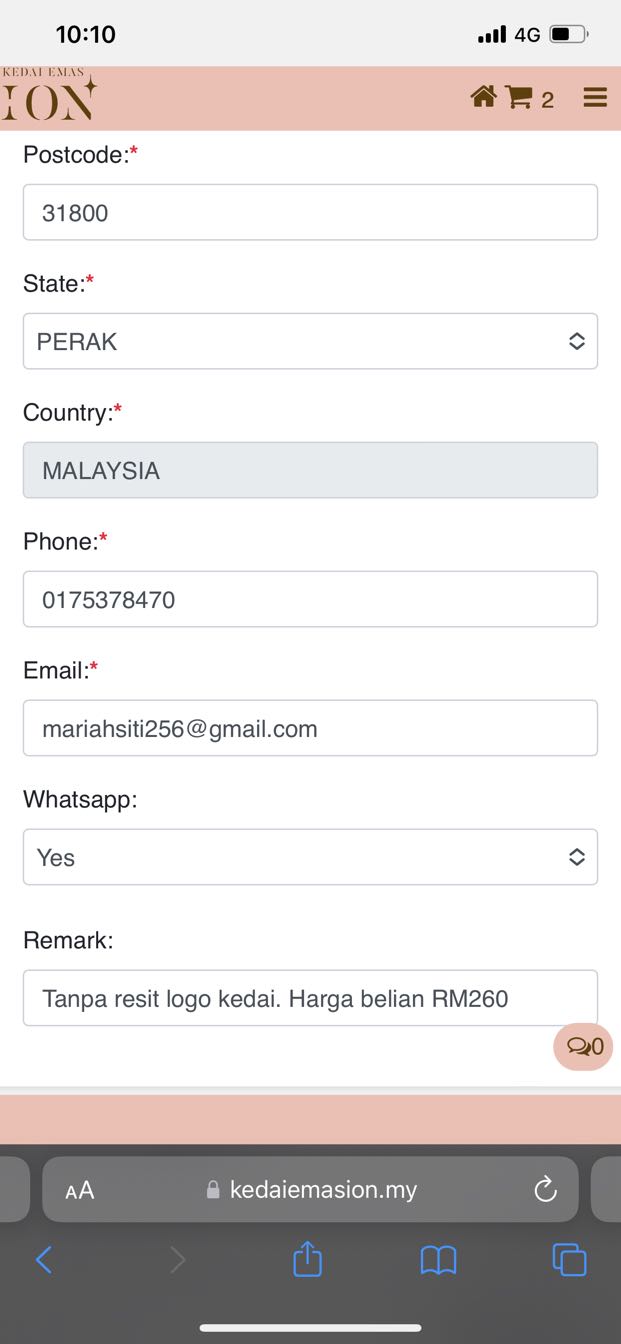Reload page with Safari refresh icon
This screenshot has width=621, height=1344.
pyautogui.click(x=545, y=1189)
